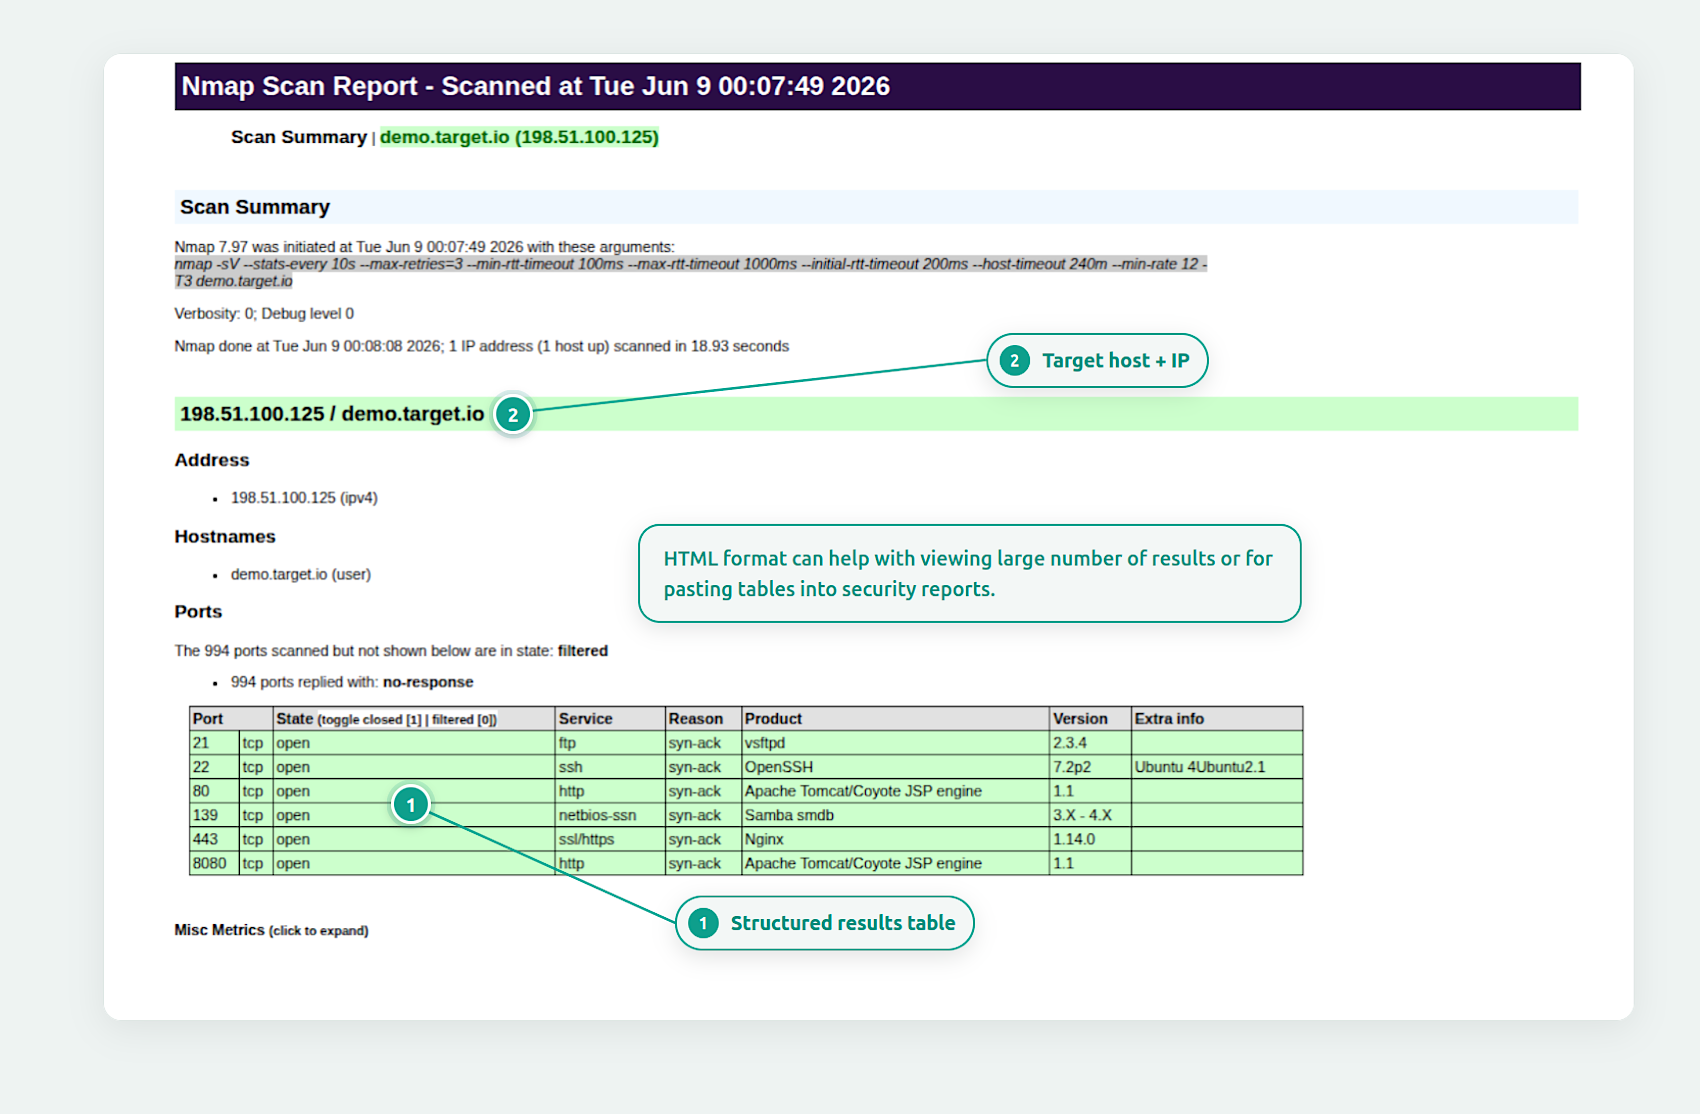Select port 21 cell in table
The width and height of the screenshot is (1700, 1114).
tap(214, 743)
